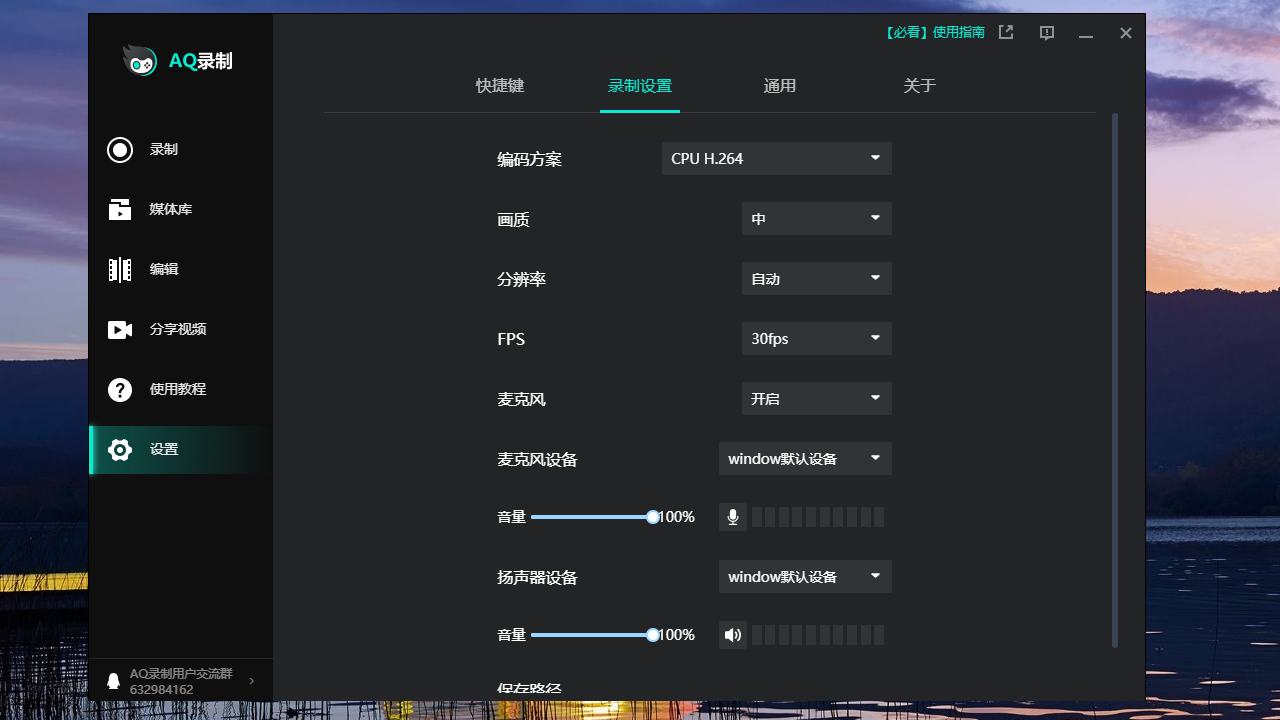This screenshot has width=1280, height=720.
Task: Open the 媒体库 media library panel
Action: (x=120, y=209)
